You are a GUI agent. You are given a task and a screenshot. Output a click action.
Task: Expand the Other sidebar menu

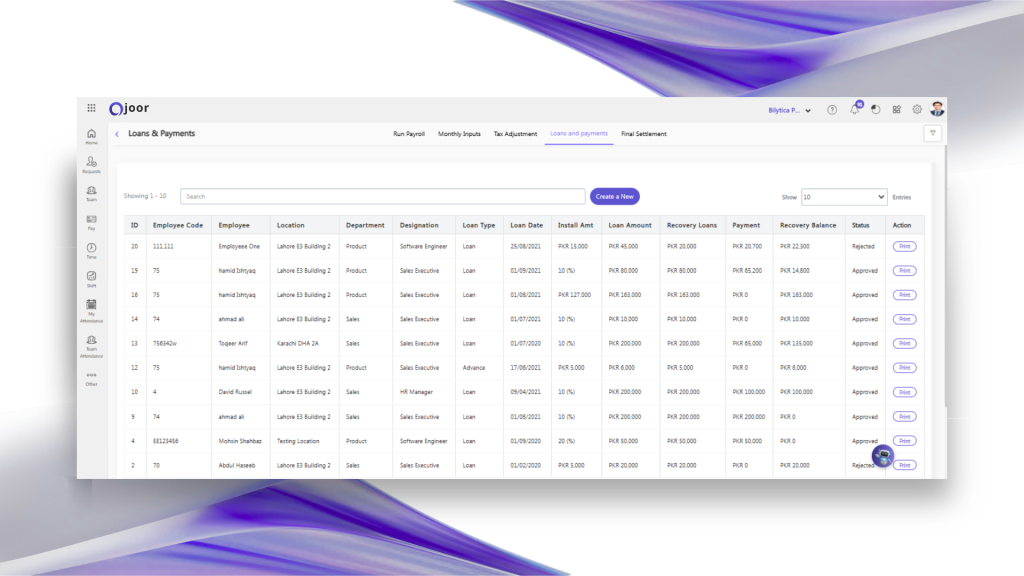click(x=91, y=378)
